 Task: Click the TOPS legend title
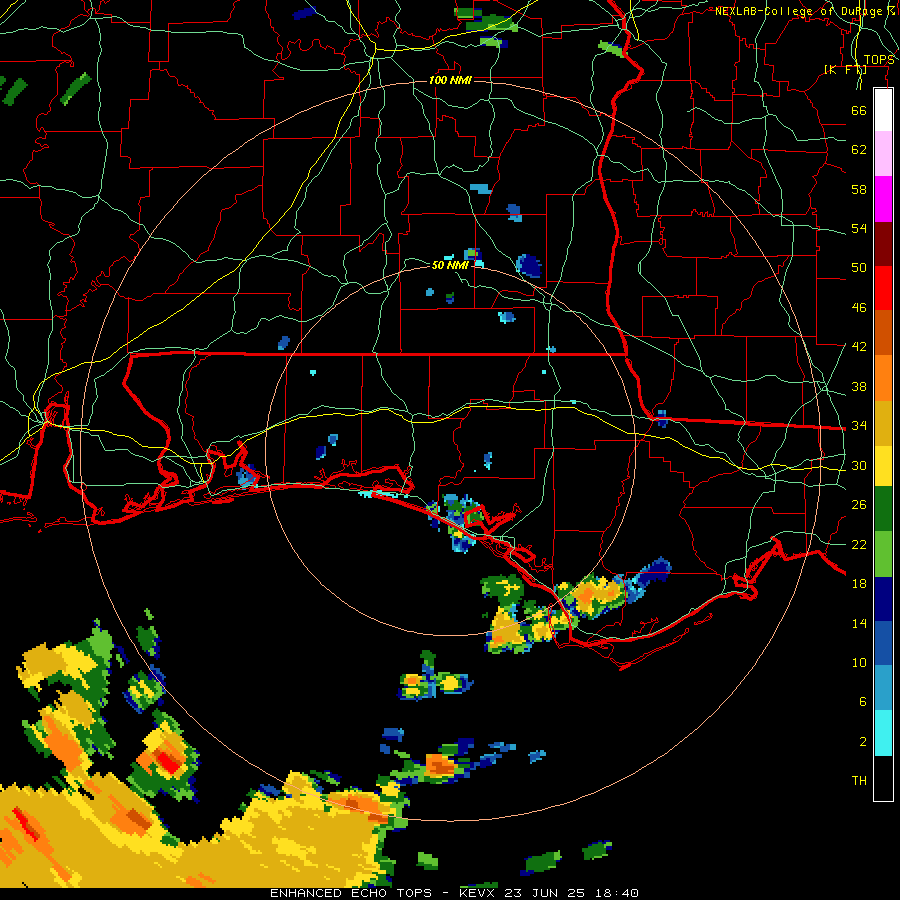tap(879, 60)
